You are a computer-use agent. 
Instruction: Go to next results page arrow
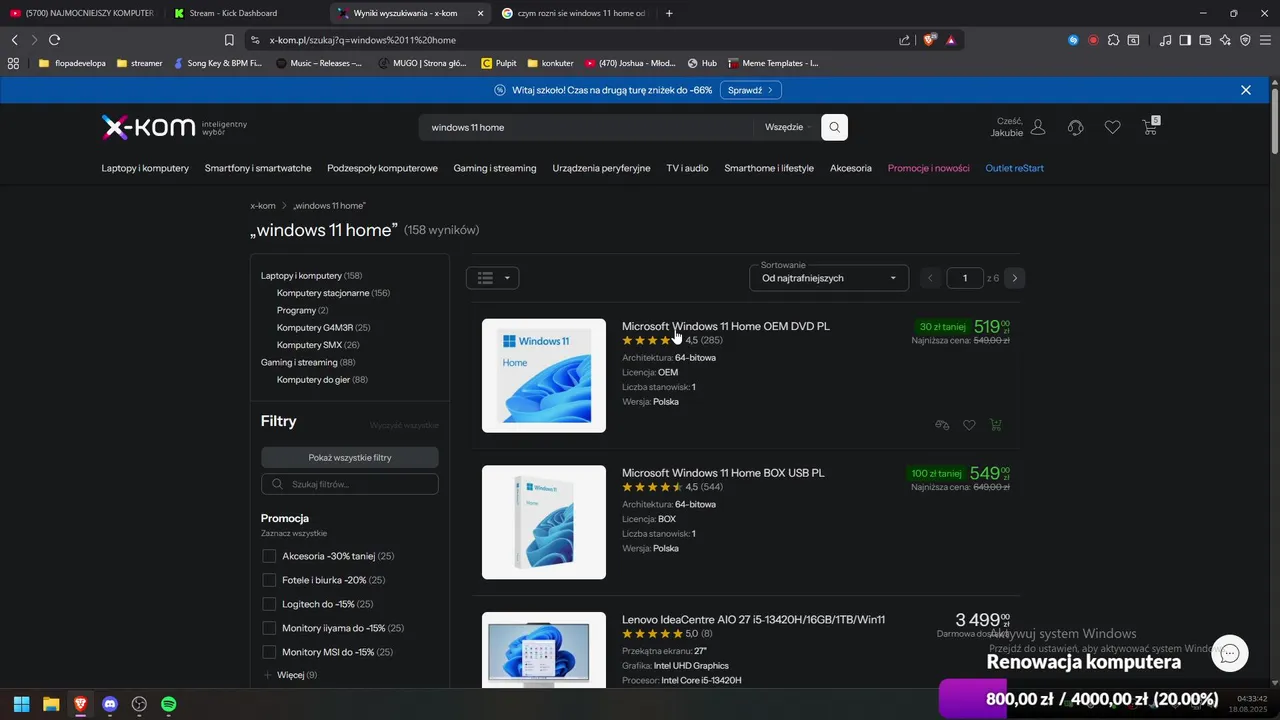[1015, 278]
